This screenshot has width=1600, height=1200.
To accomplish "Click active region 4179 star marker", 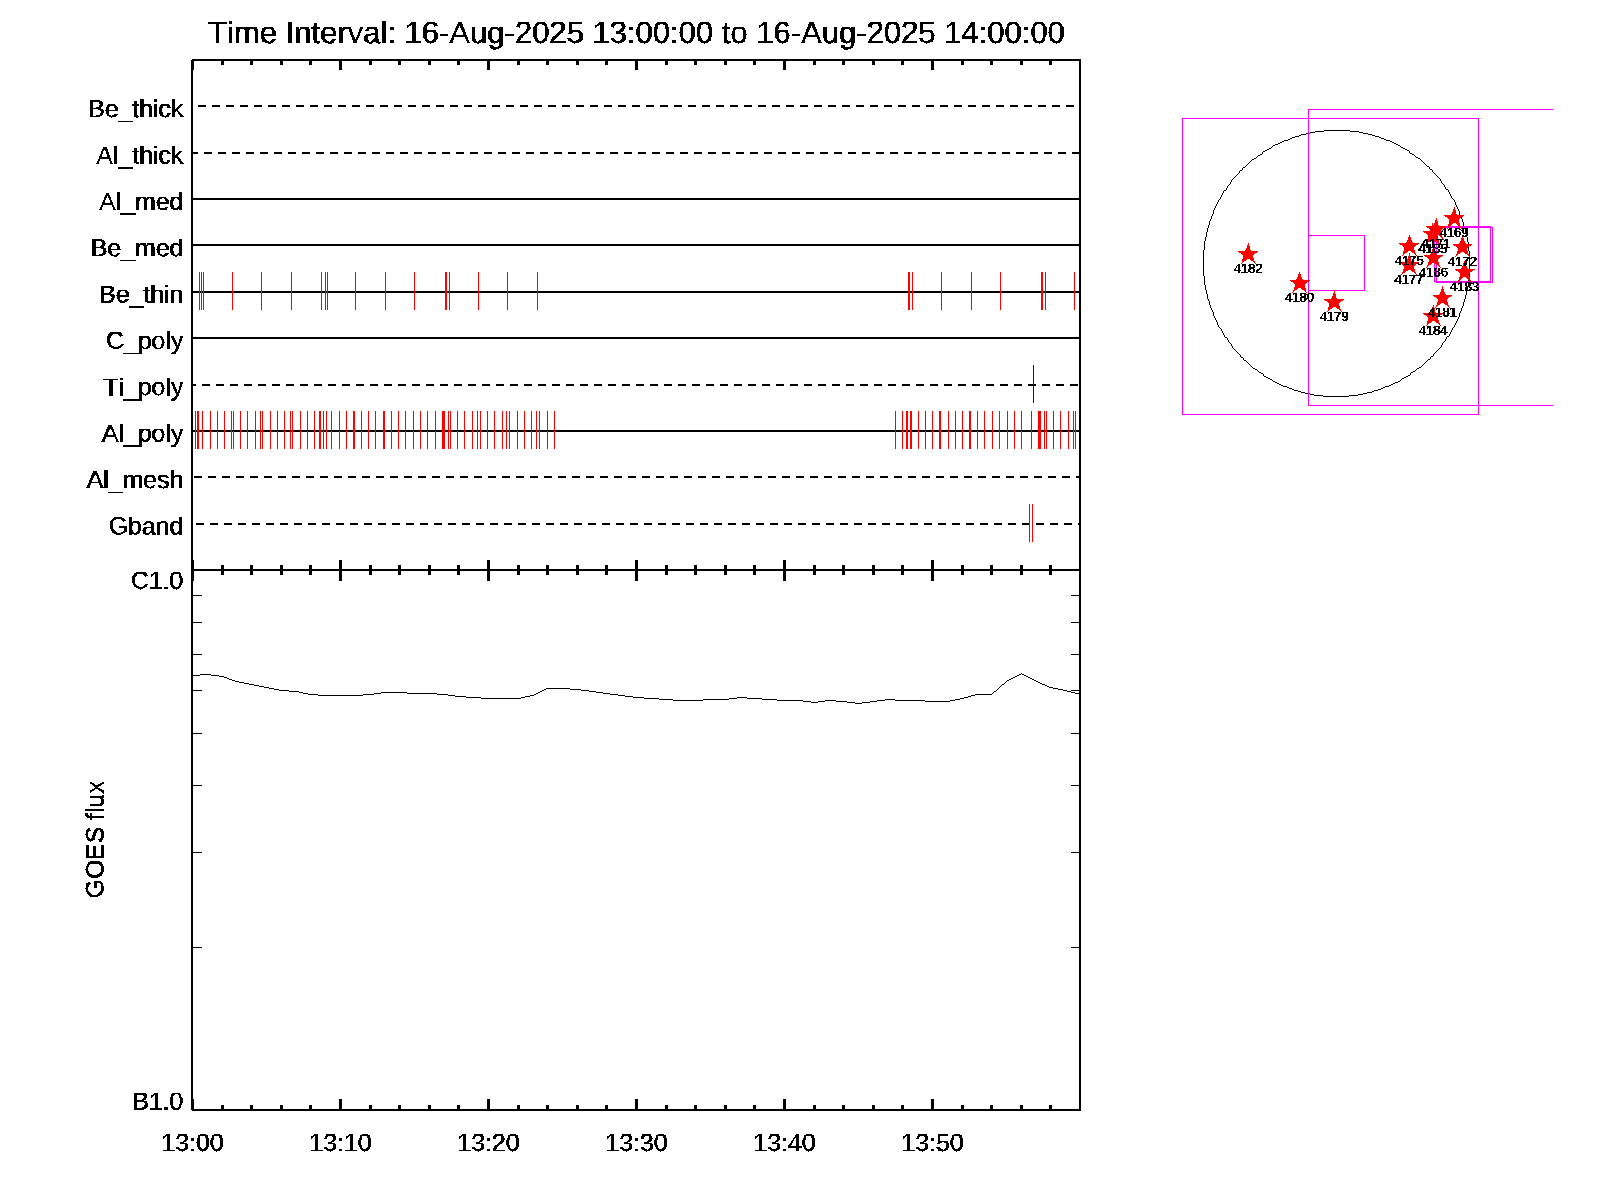I will 1334,302.
